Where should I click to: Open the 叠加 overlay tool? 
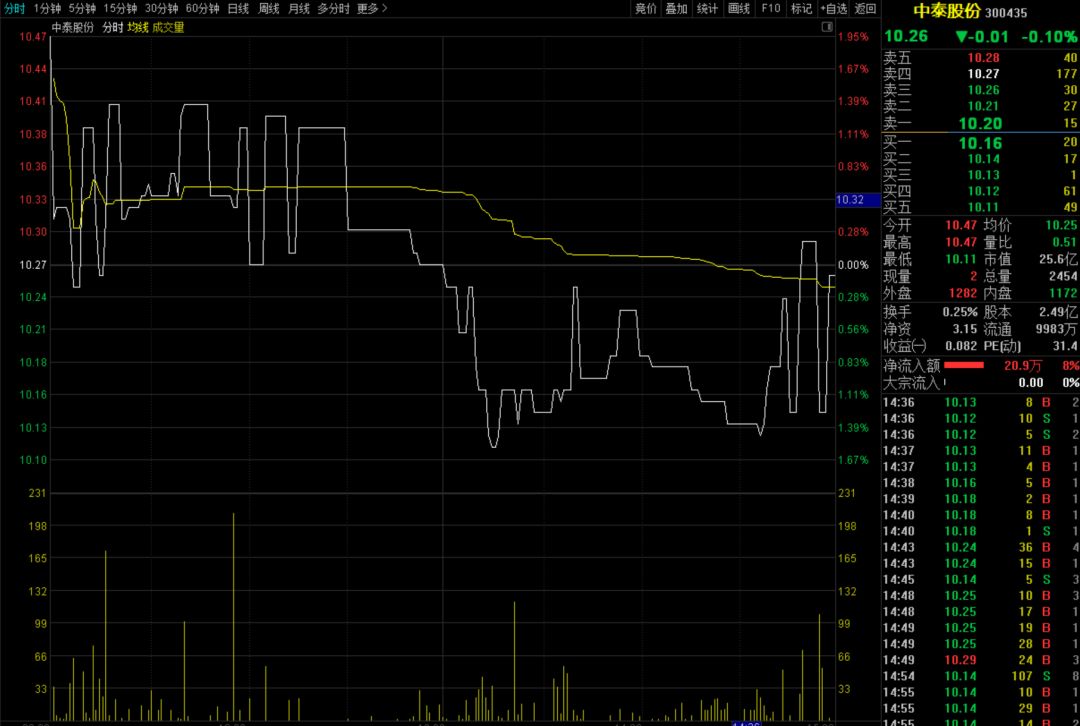point(677,8)
